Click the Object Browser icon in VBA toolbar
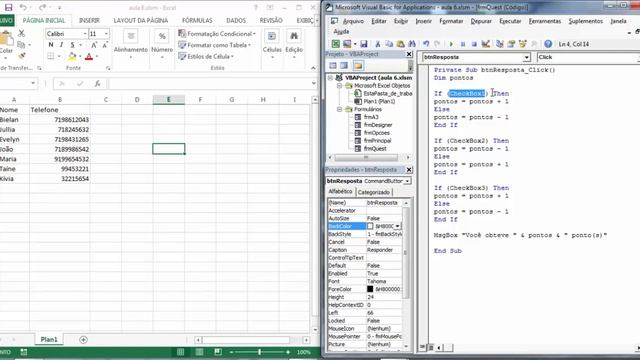The image size is (640, 360). 522,44
